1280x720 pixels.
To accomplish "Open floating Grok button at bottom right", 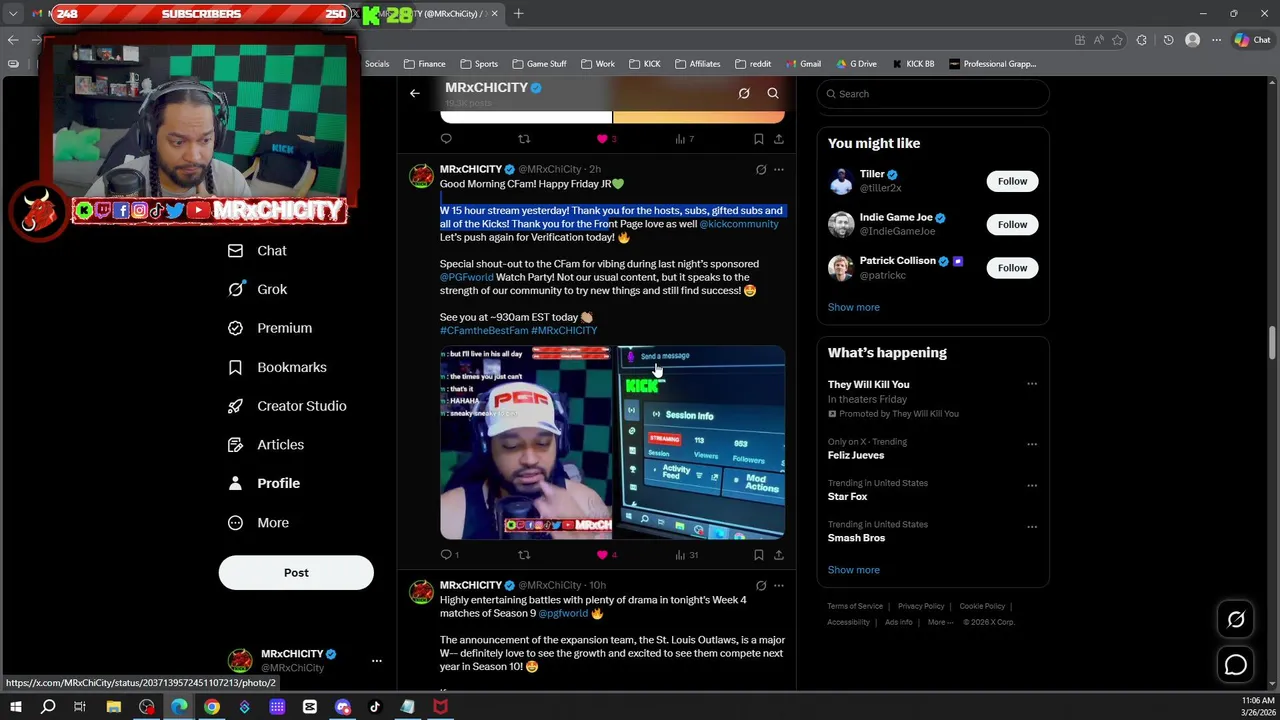I will tap(1236, 620).
